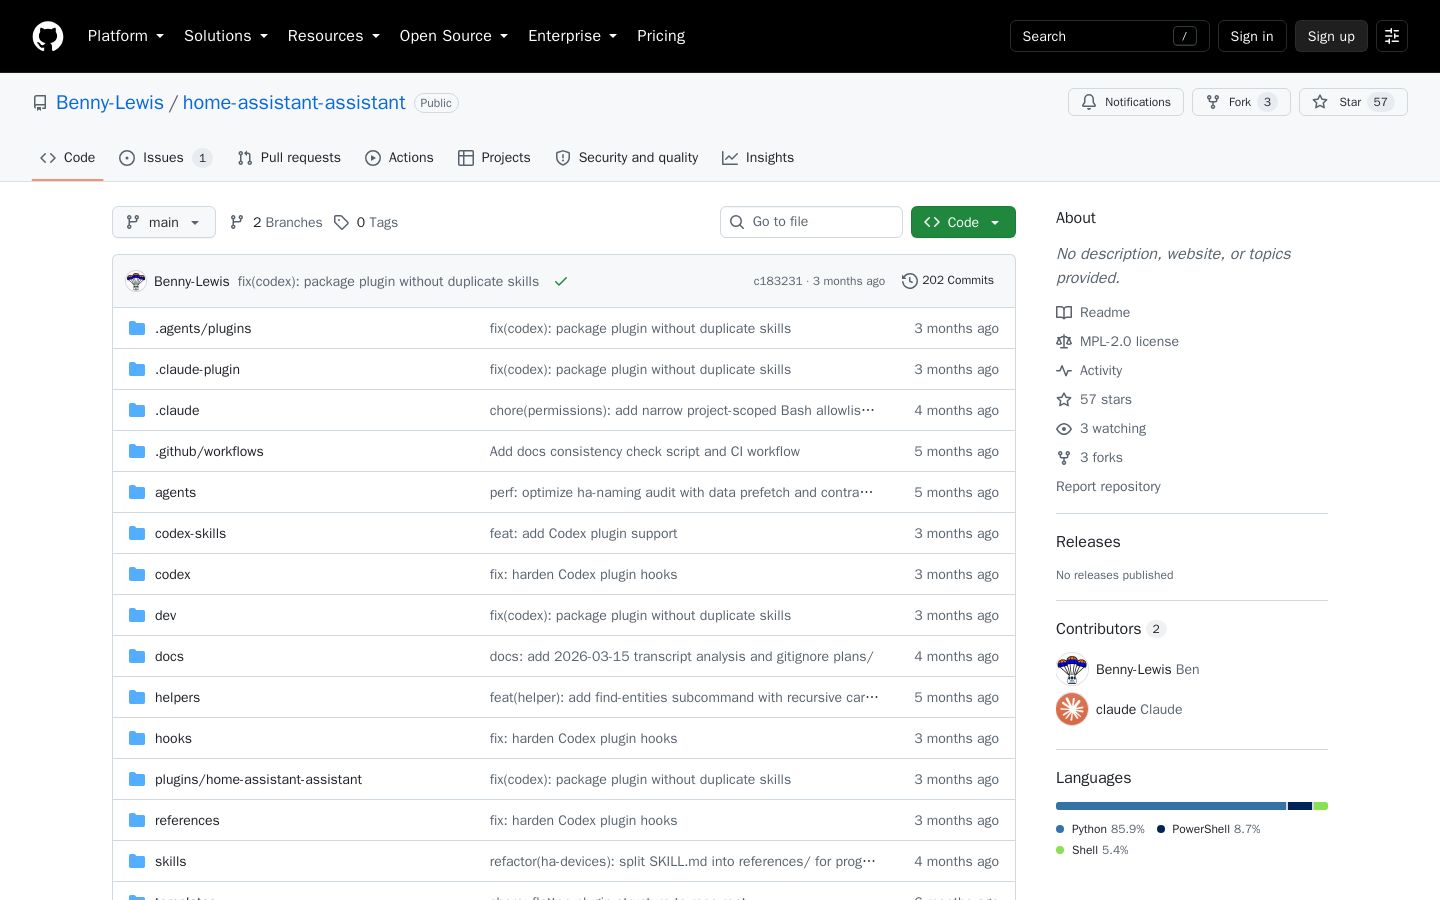Open the codex folder name

[173, 574]
